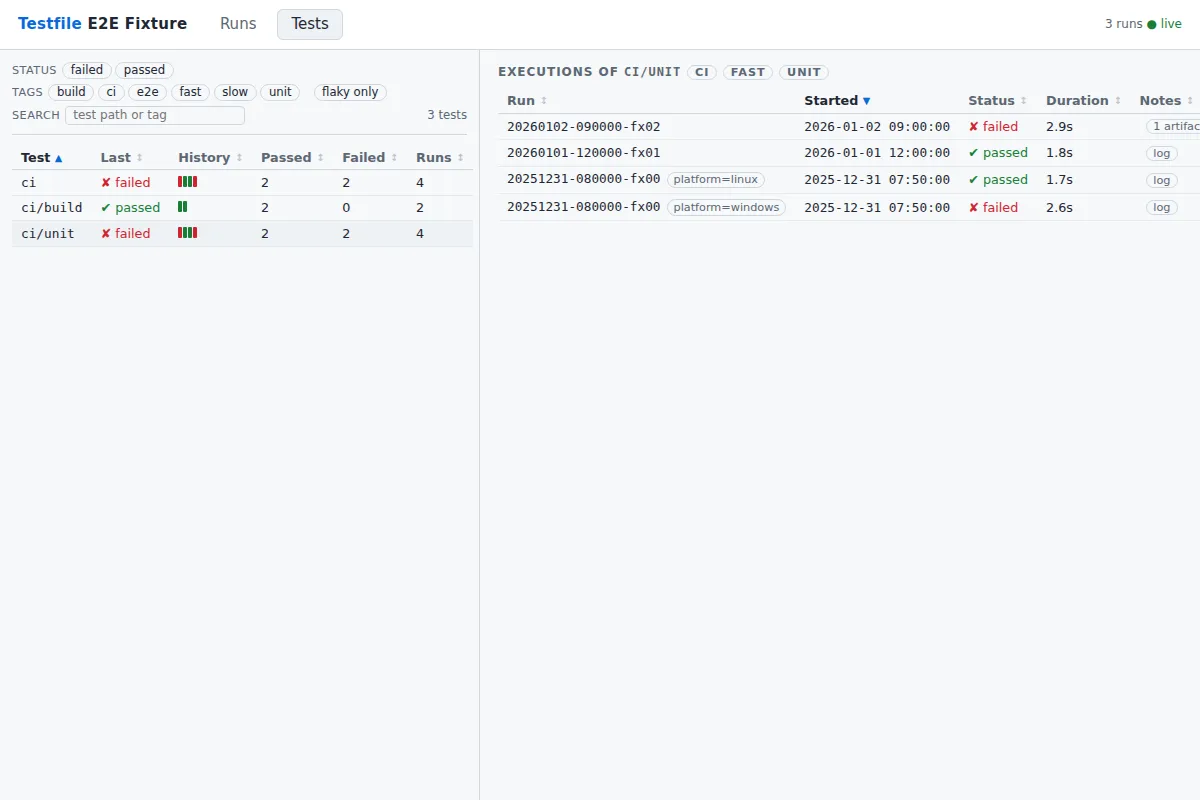Open run 20260102-090000-fx02
This screenshot has height=800, width=1200.
point(584,127)
